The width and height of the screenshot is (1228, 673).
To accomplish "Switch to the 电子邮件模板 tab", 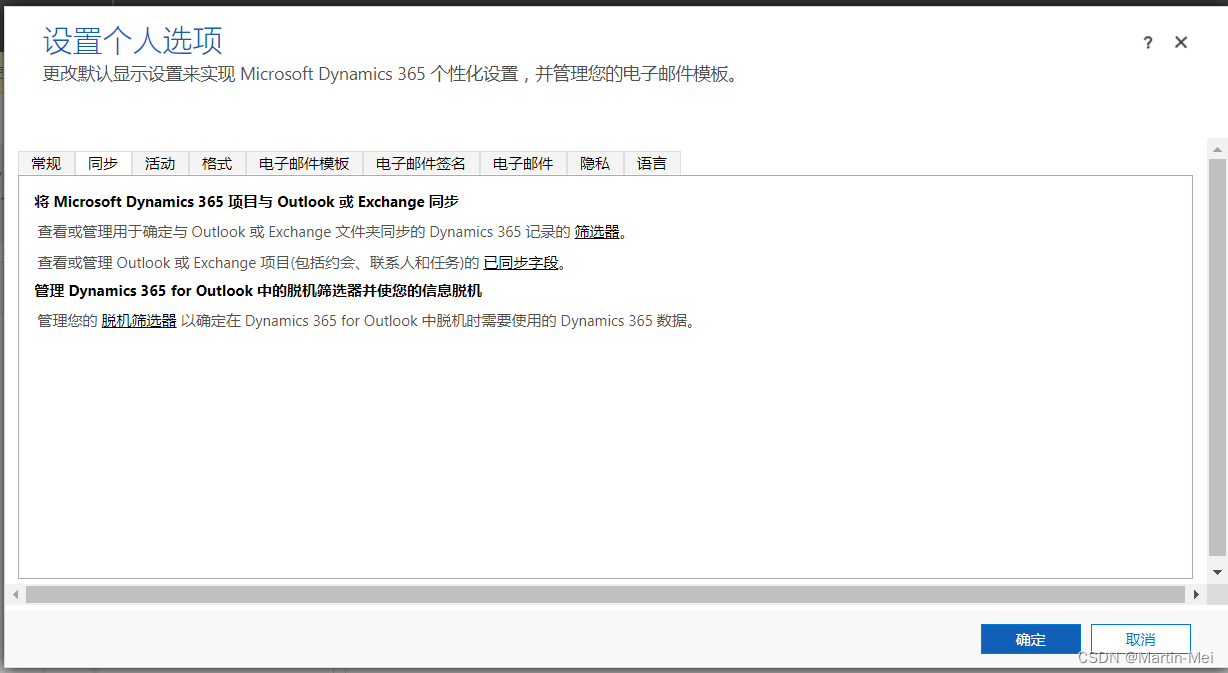I will pyautogui.click(x=304, y=163).
